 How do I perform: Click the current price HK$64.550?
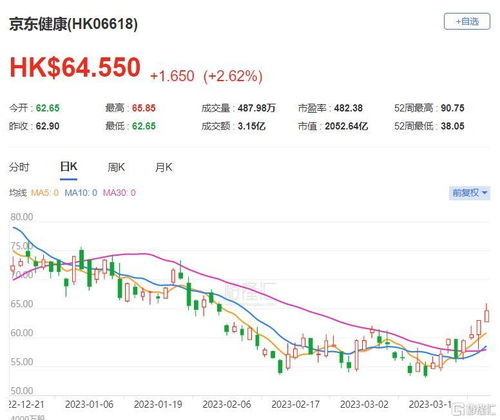coord(75,67)
